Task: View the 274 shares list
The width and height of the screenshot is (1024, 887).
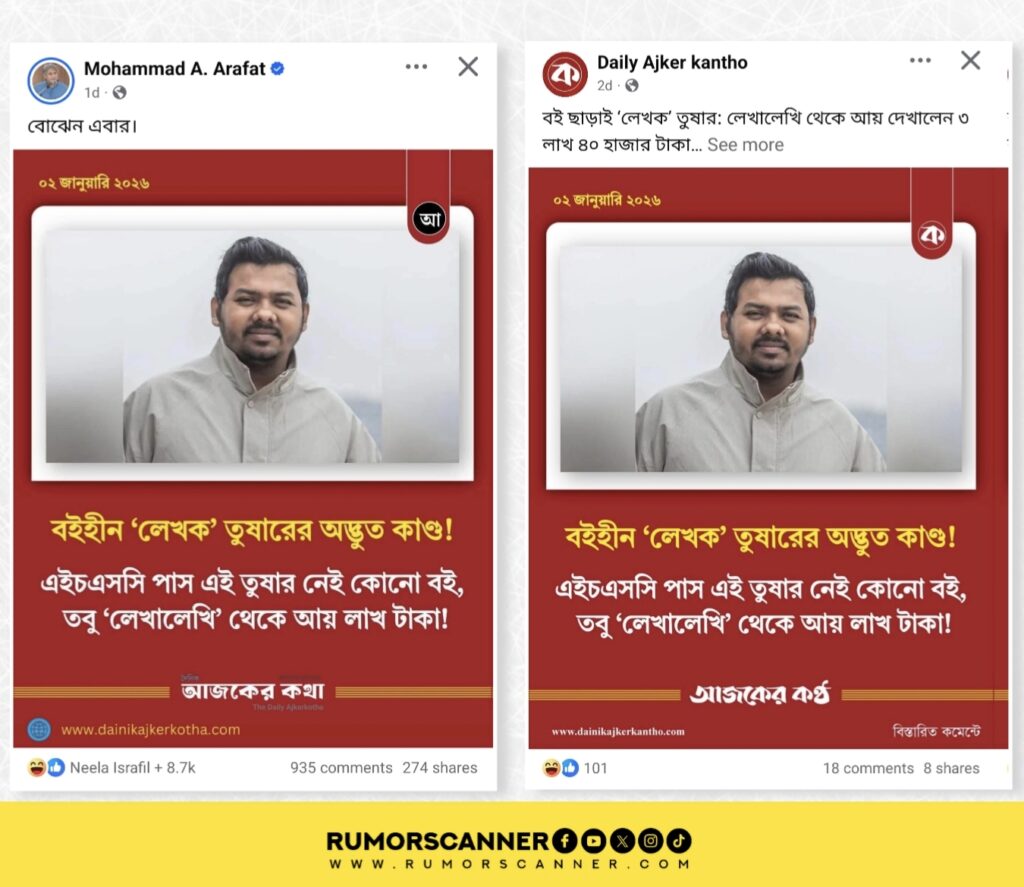Action: click(x=440, y=767)
